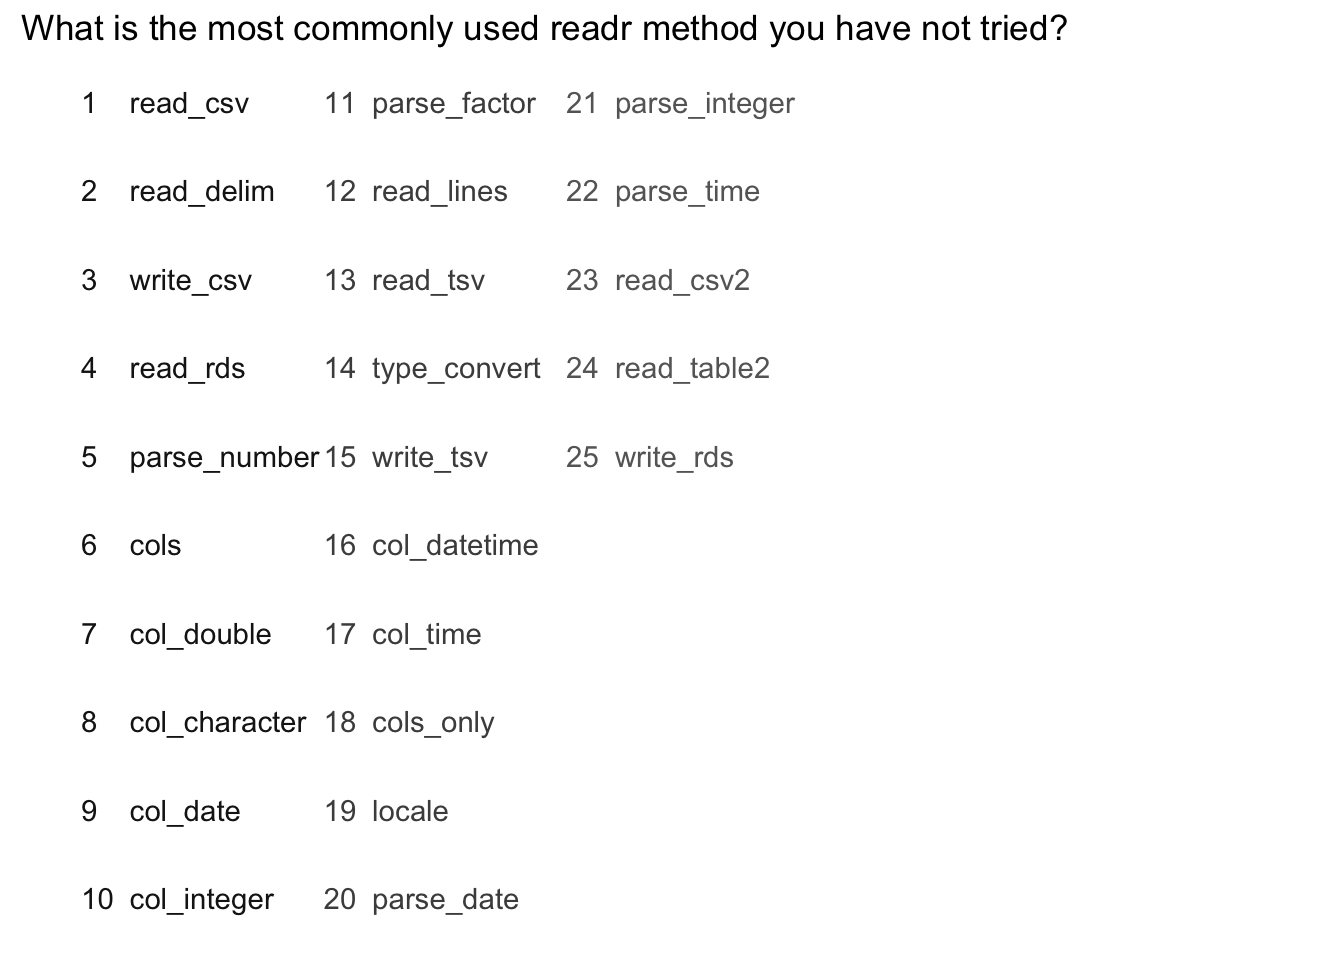Click the parse_number entry
The height and width of the screenshot is (960, 1344).
click(x=224, y=458)
